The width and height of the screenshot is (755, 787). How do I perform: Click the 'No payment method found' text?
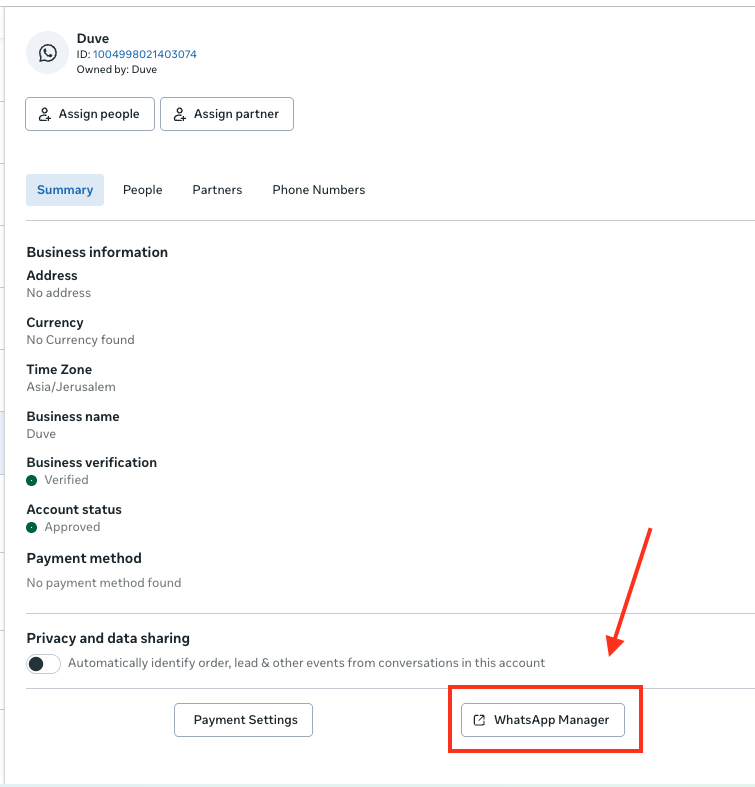click(x=103, y=582)
